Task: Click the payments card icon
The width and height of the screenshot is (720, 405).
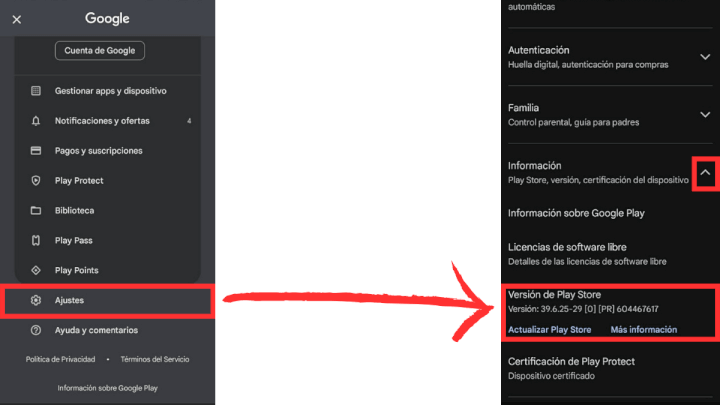Action: pos(36,151)
